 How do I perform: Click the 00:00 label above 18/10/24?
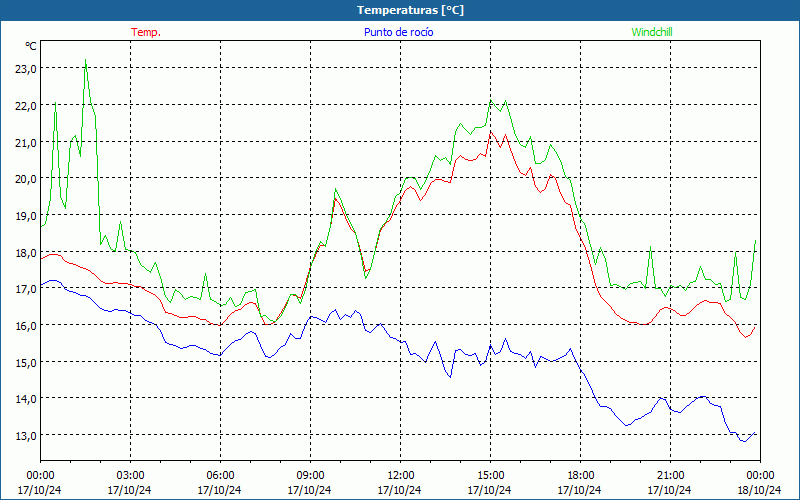point(760,476)
